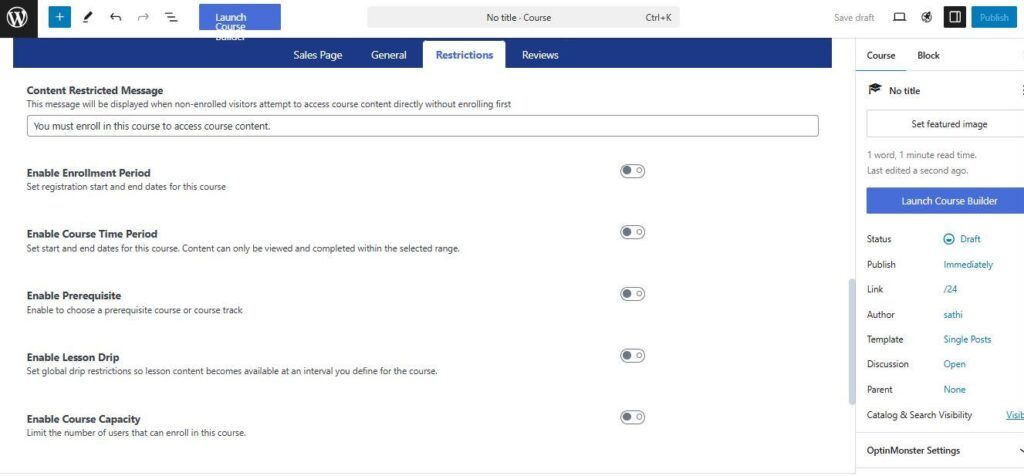
Task: Open the document overview list icon
Action: pos(171,18)
